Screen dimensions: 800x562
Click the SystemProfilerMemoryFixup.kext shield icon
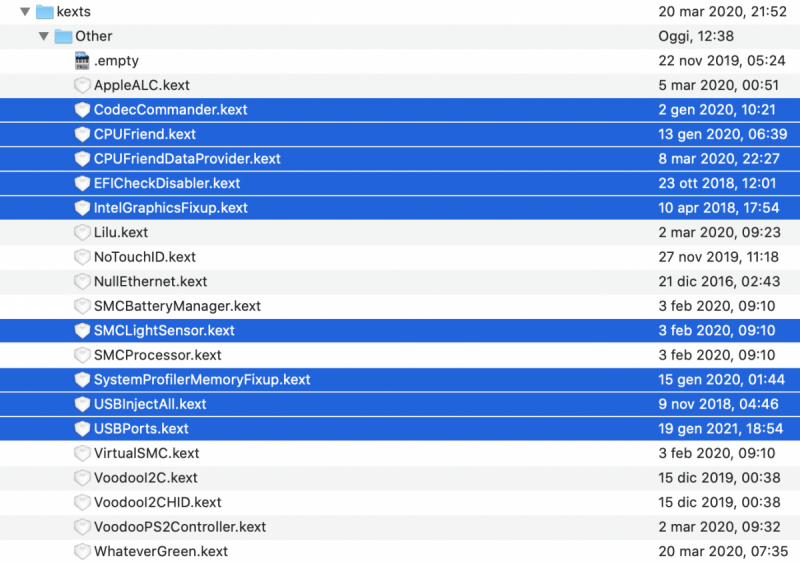tap(82, 379)
